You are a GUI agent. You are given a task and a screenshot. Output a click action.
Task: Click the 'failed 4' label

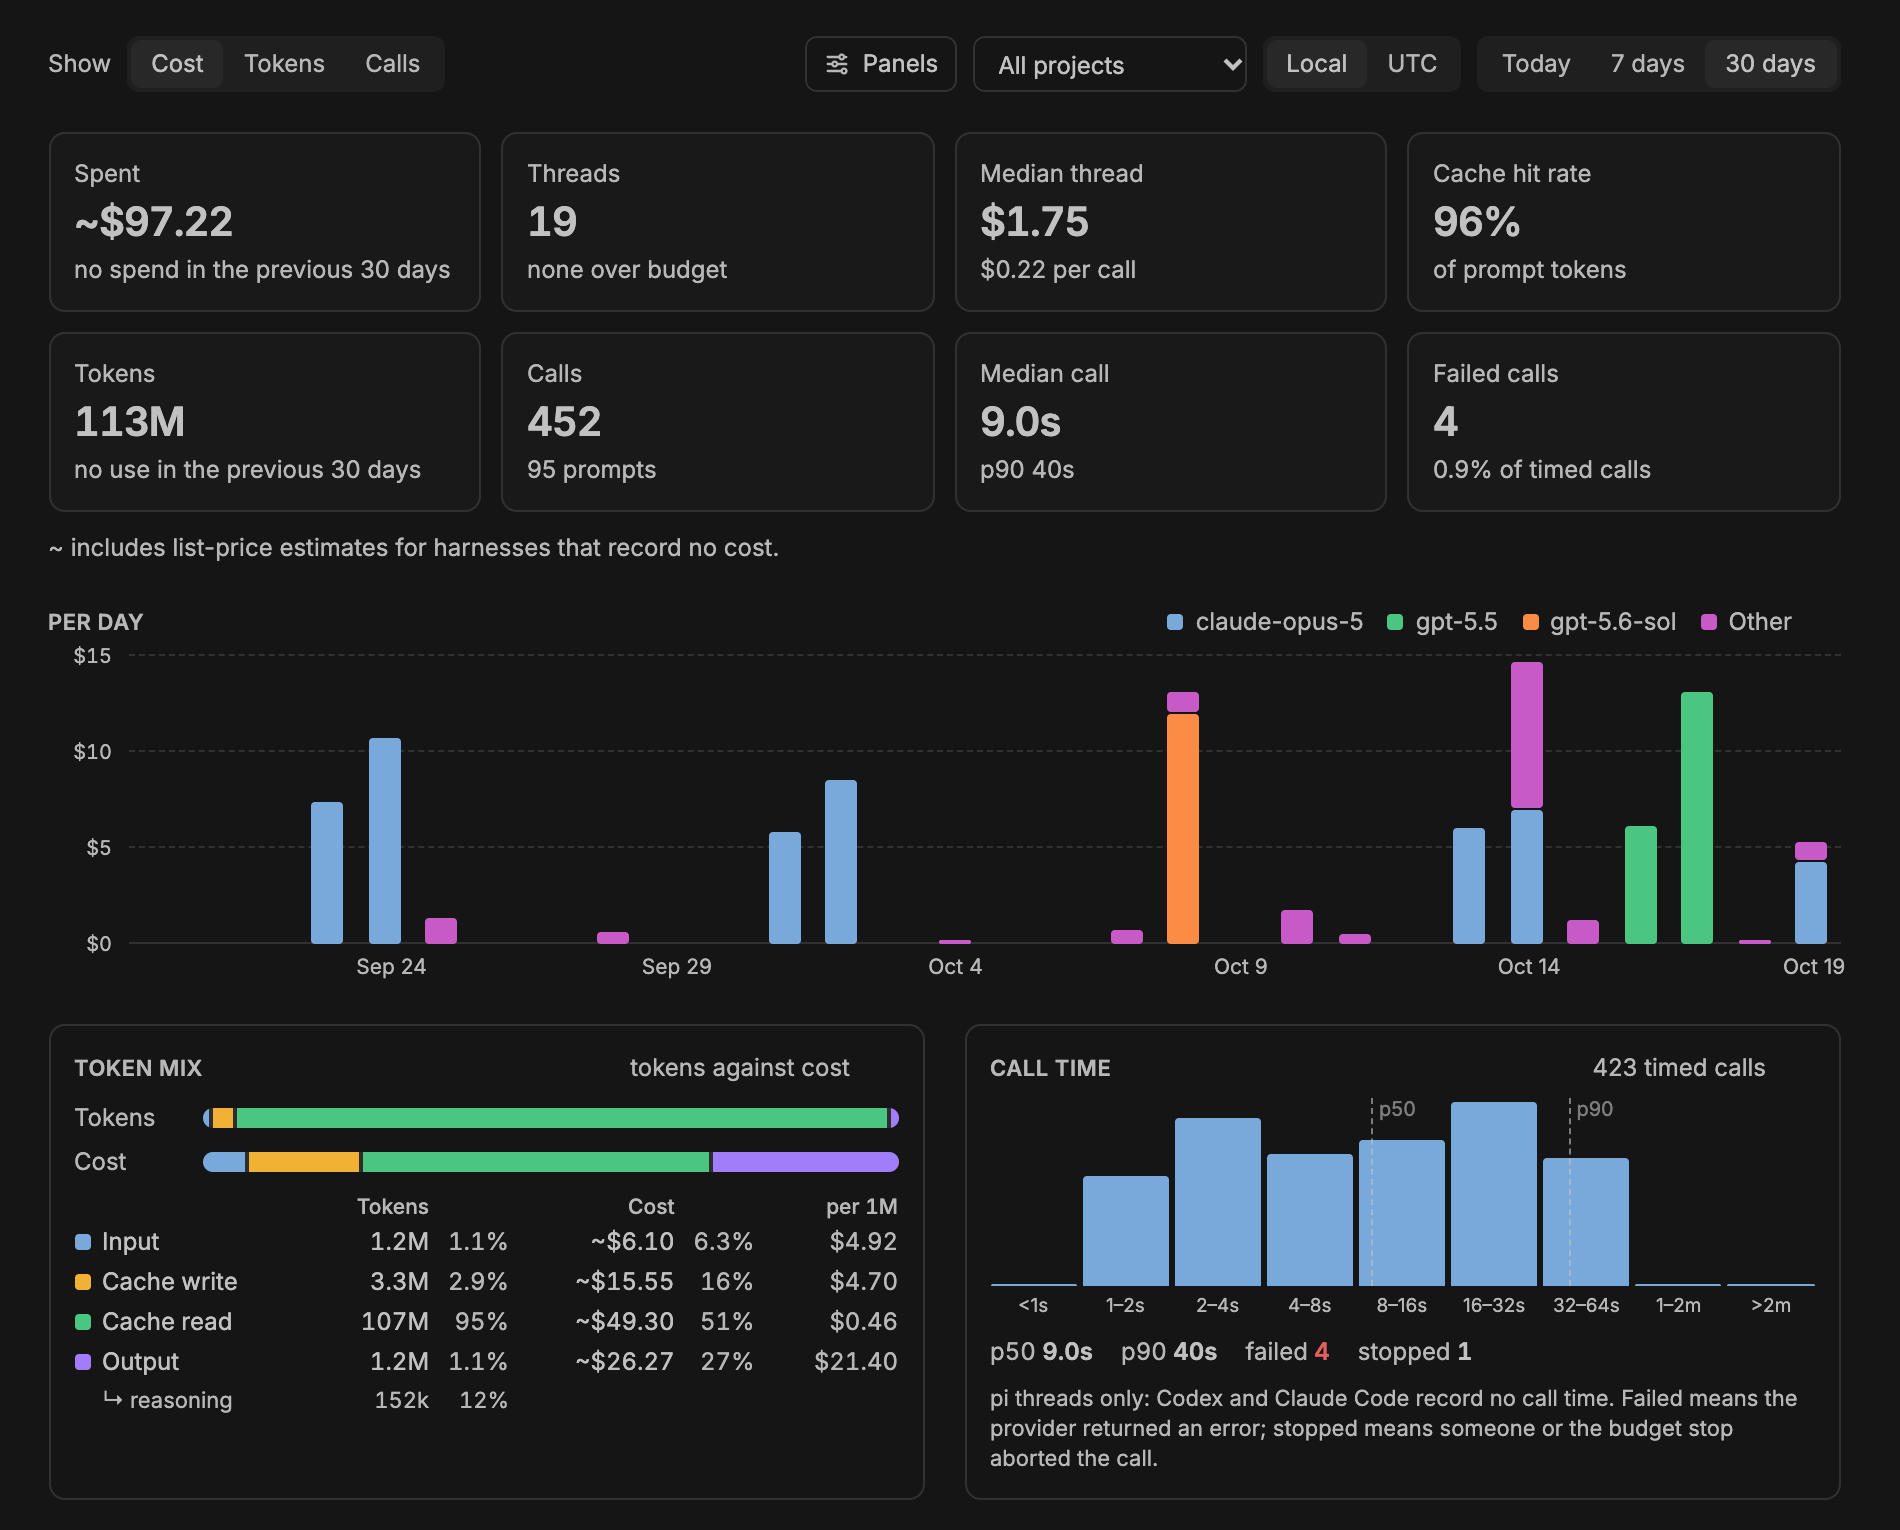click(x=1287, y=1352)
